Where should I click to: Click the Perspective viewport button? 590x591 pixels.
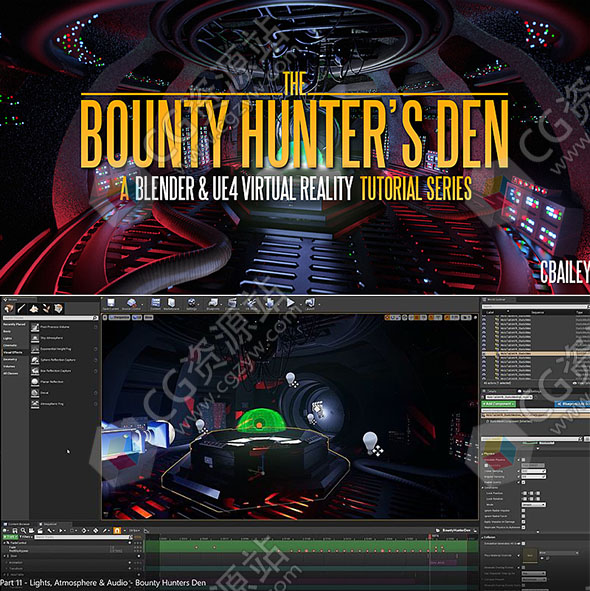tap(120, 318)
